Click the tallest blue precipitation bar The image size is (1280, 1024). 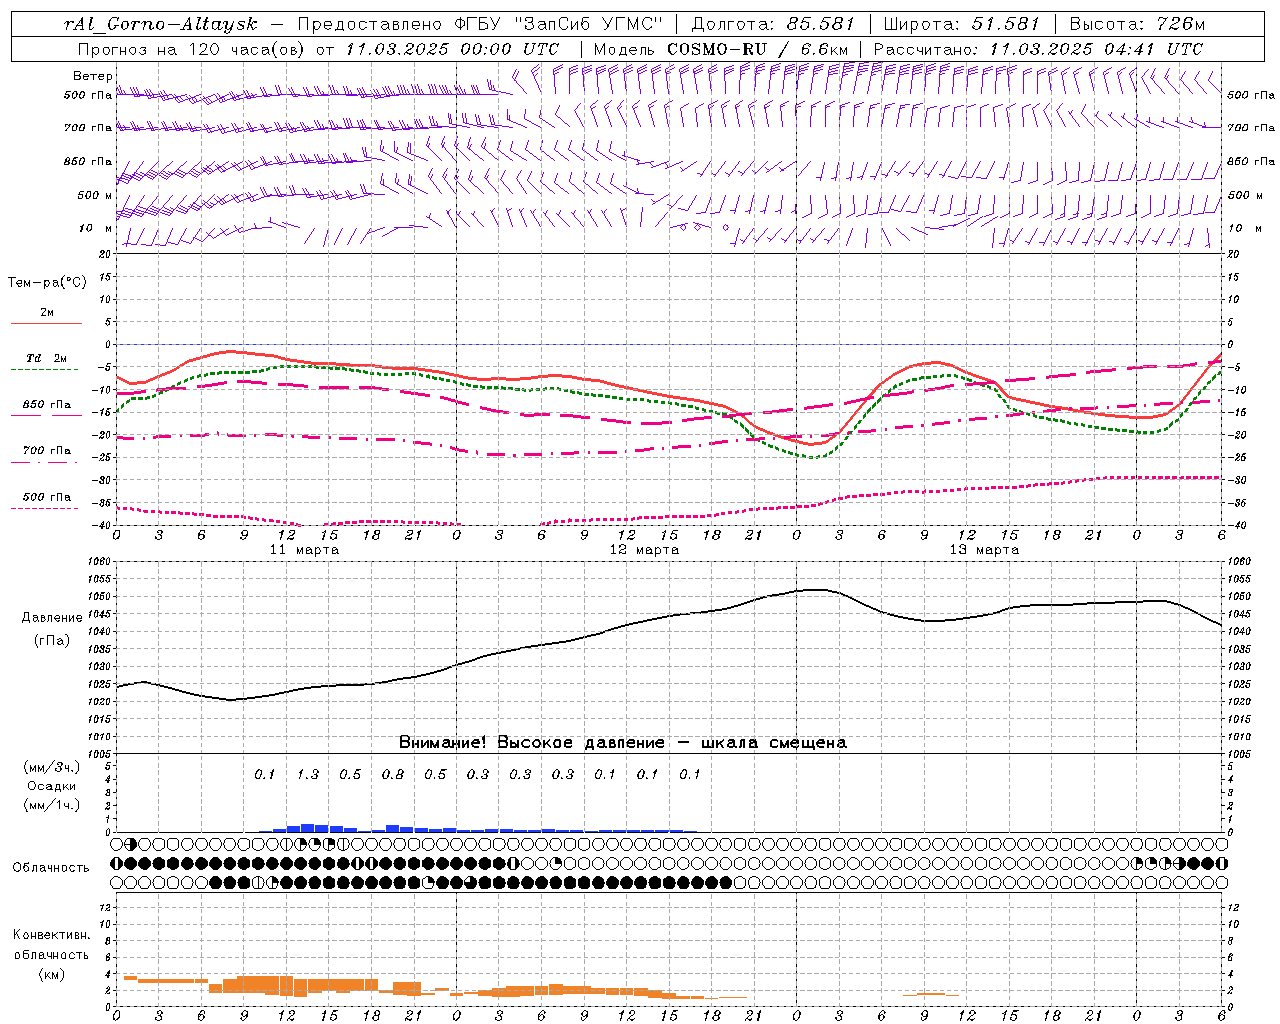[308, 828]
